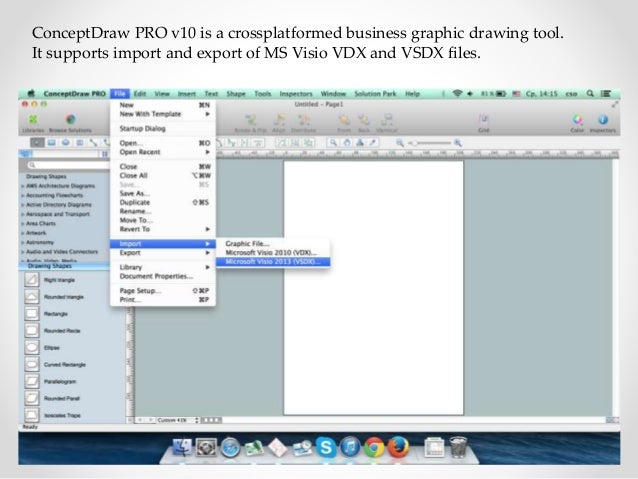Open the Shape menu
This screenshot has height=479, width=638.
[x=236, y=94]
